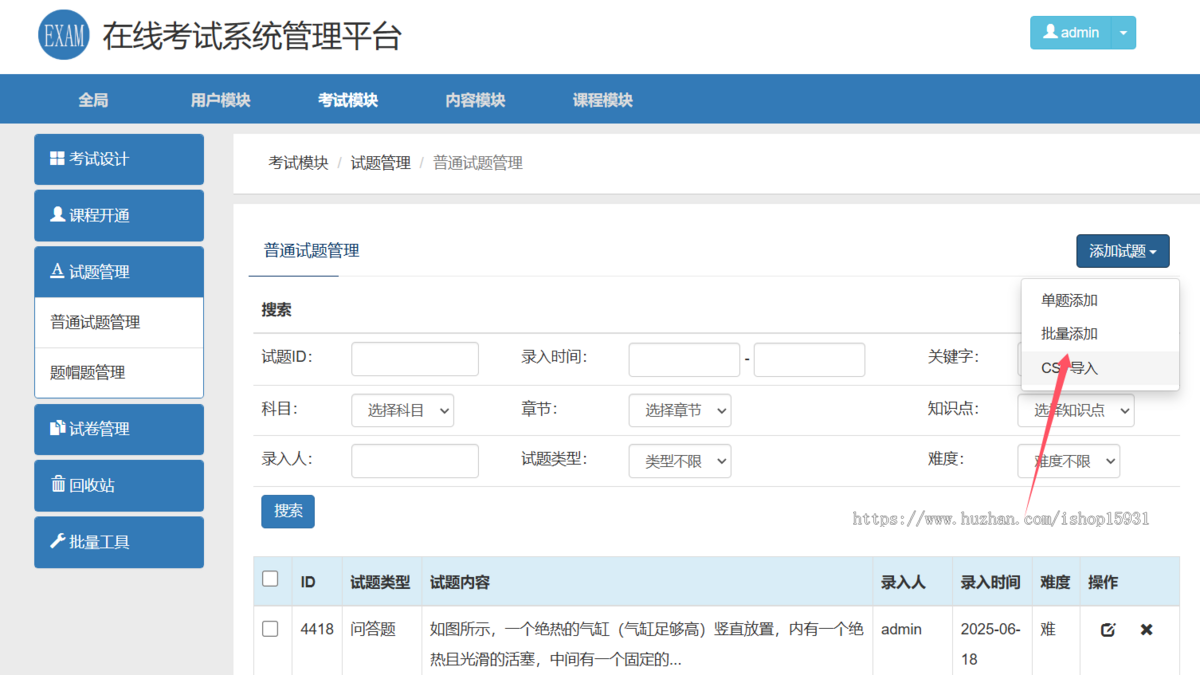Open 试卷管理 in the sidebar
The width and height of the screenshot is (1200, 675).
pyautogui.click(x=119, y=429)
